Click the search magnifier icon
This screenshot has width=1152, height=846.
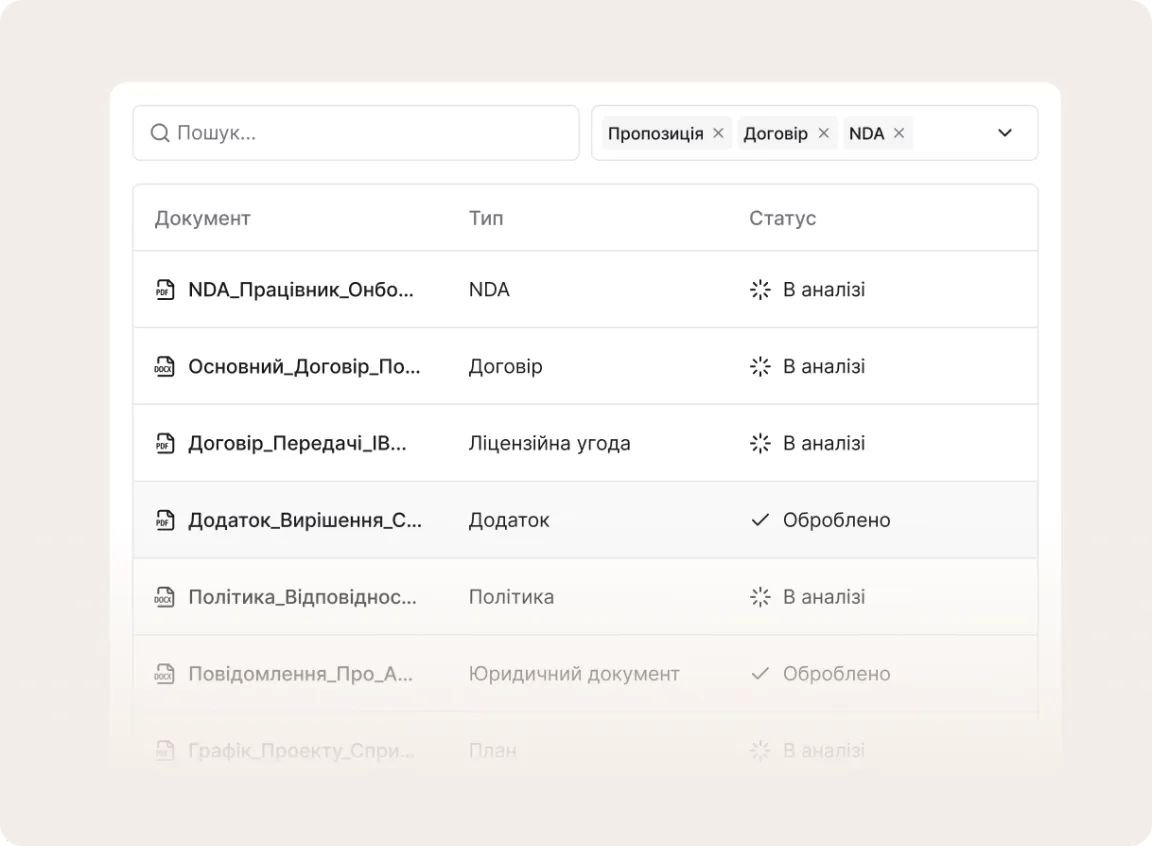click(159, 133)
